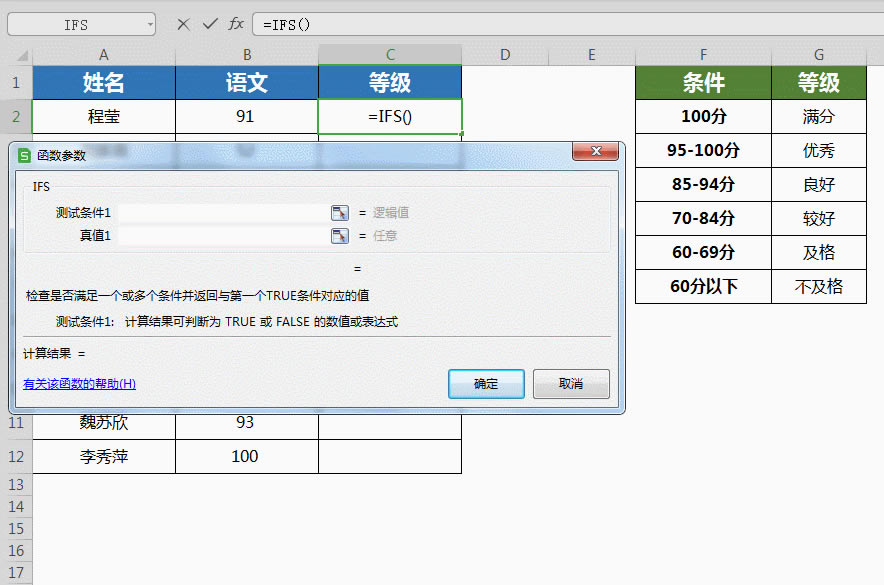
Task: Click the 测试条件1 input field
Action: tap(224, 212)
